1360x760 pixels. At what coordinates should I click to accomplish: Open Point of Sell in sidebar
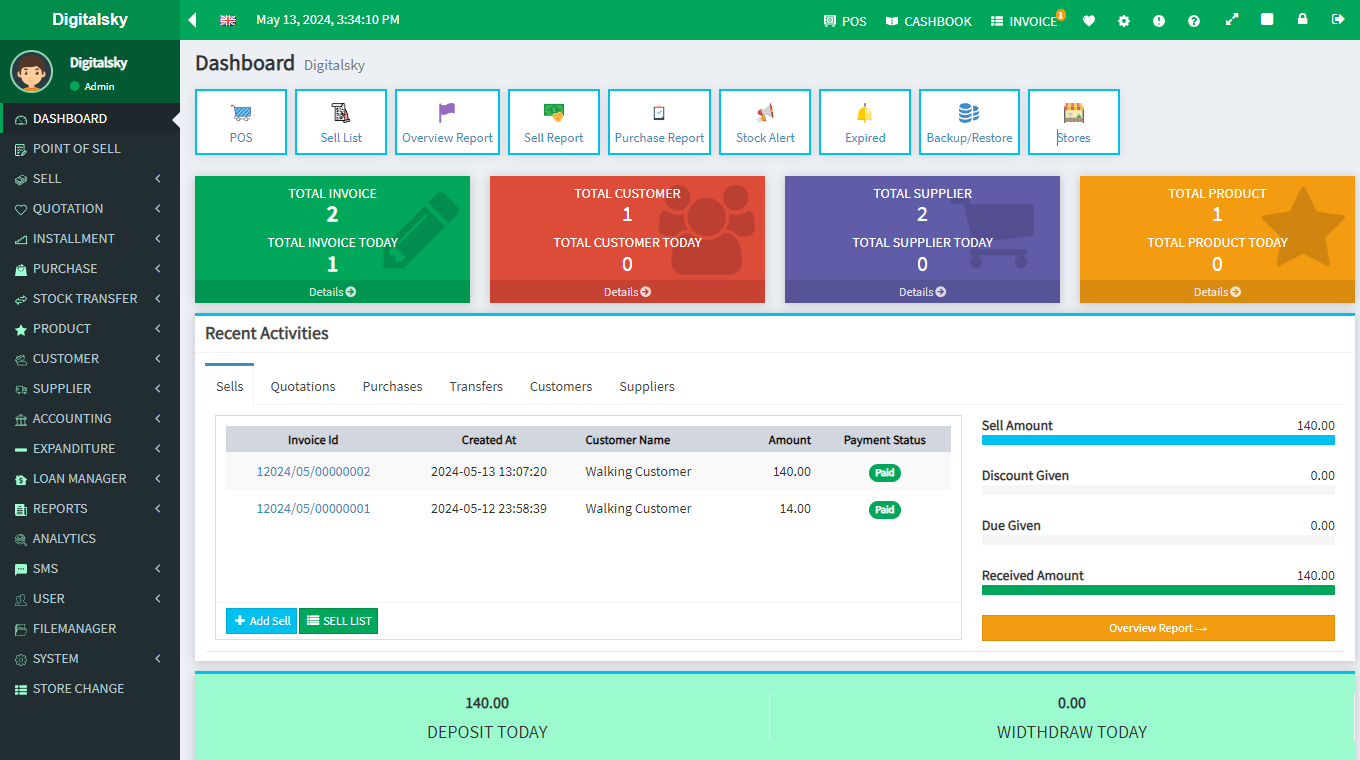pyautogui.click(x=90, y=148)
